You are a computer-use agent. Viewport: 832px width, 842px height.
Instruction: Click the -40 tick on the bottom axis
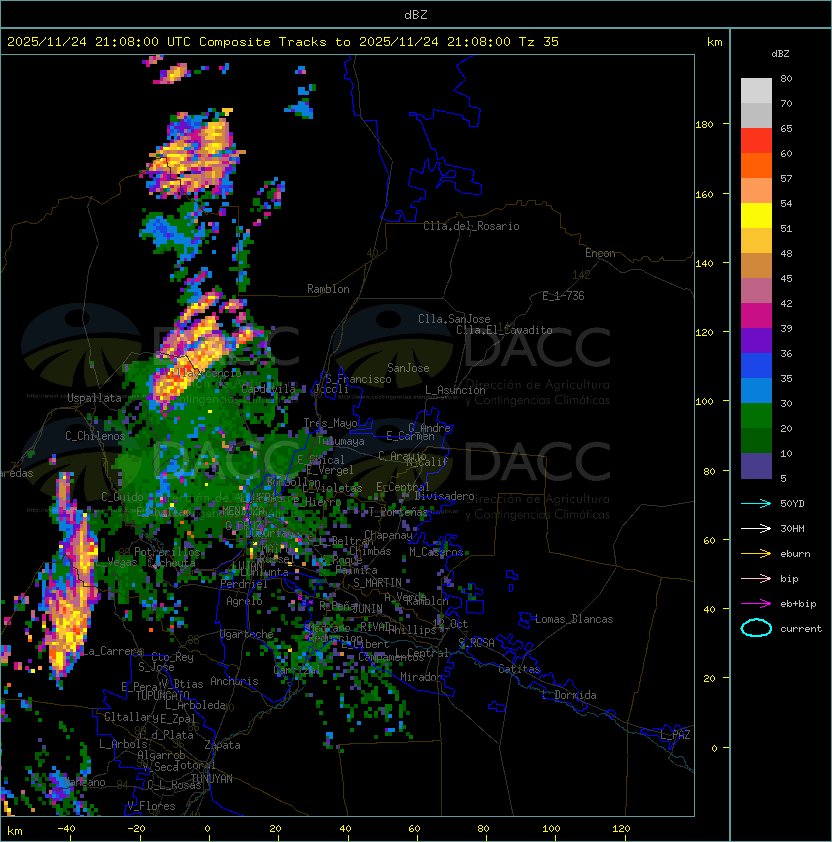(x=66, y=829)
